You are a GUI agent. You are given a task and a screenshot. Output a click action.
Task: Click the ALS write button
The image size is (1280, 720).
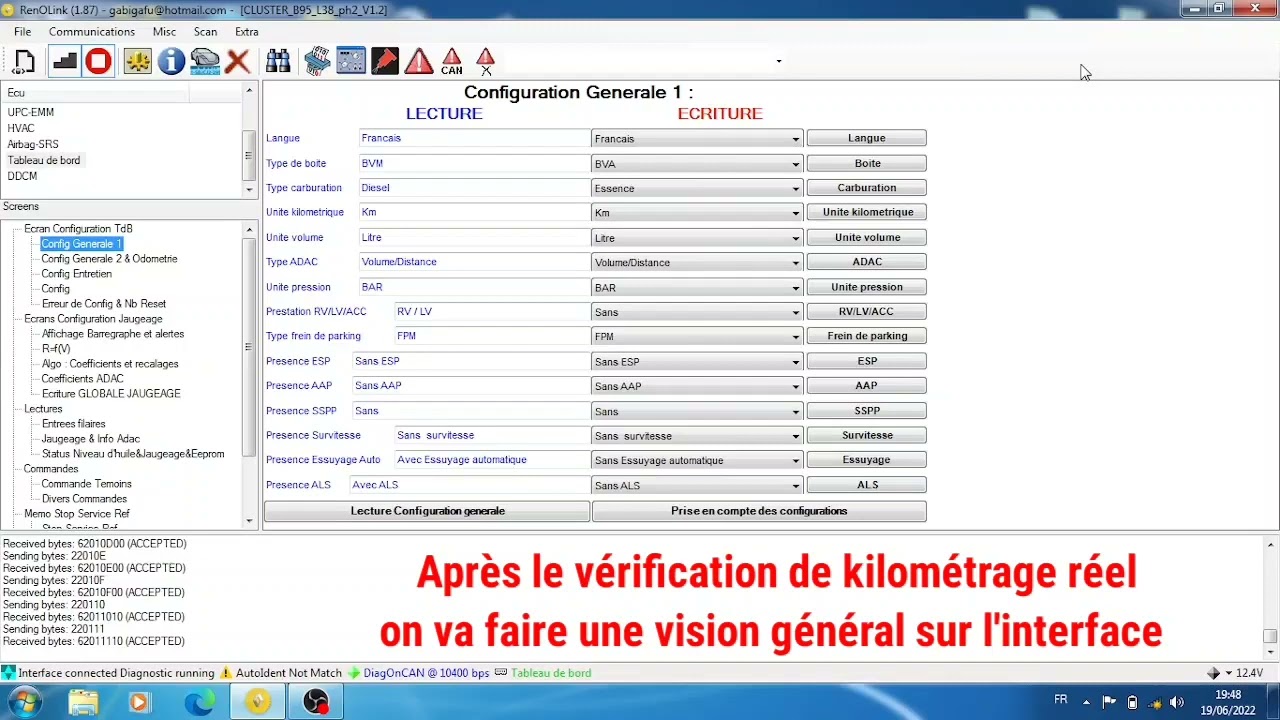click(867, 485)
